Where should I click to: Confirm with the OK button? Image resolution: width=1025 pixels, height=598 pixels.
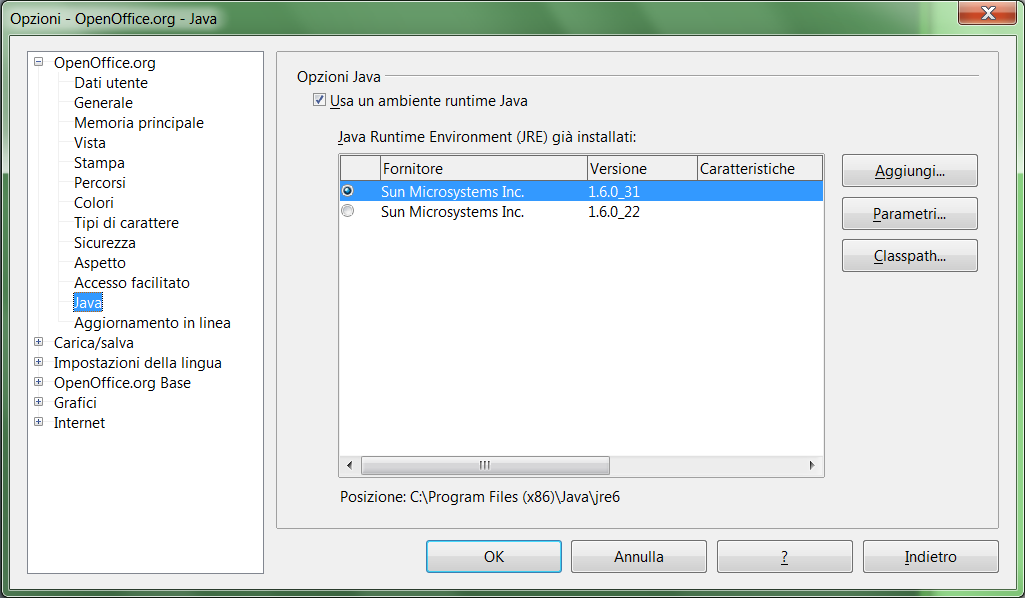pos(494,556)
